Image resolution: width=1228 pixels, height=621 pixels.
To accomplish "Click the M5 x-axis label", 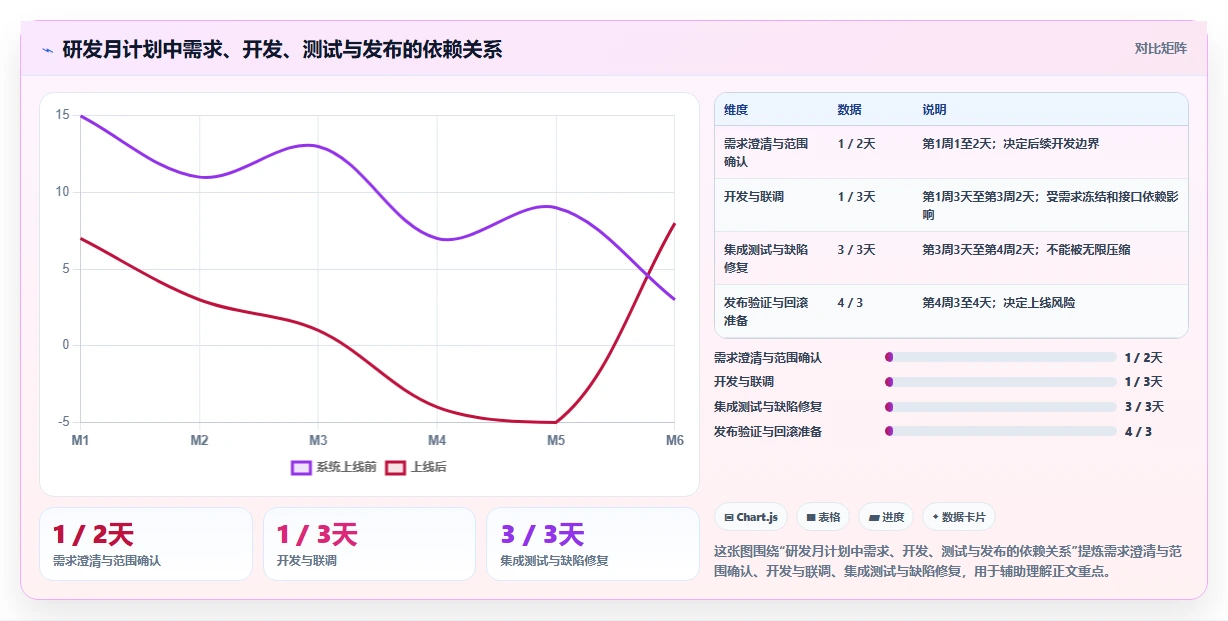I will [x=556, y=440].
